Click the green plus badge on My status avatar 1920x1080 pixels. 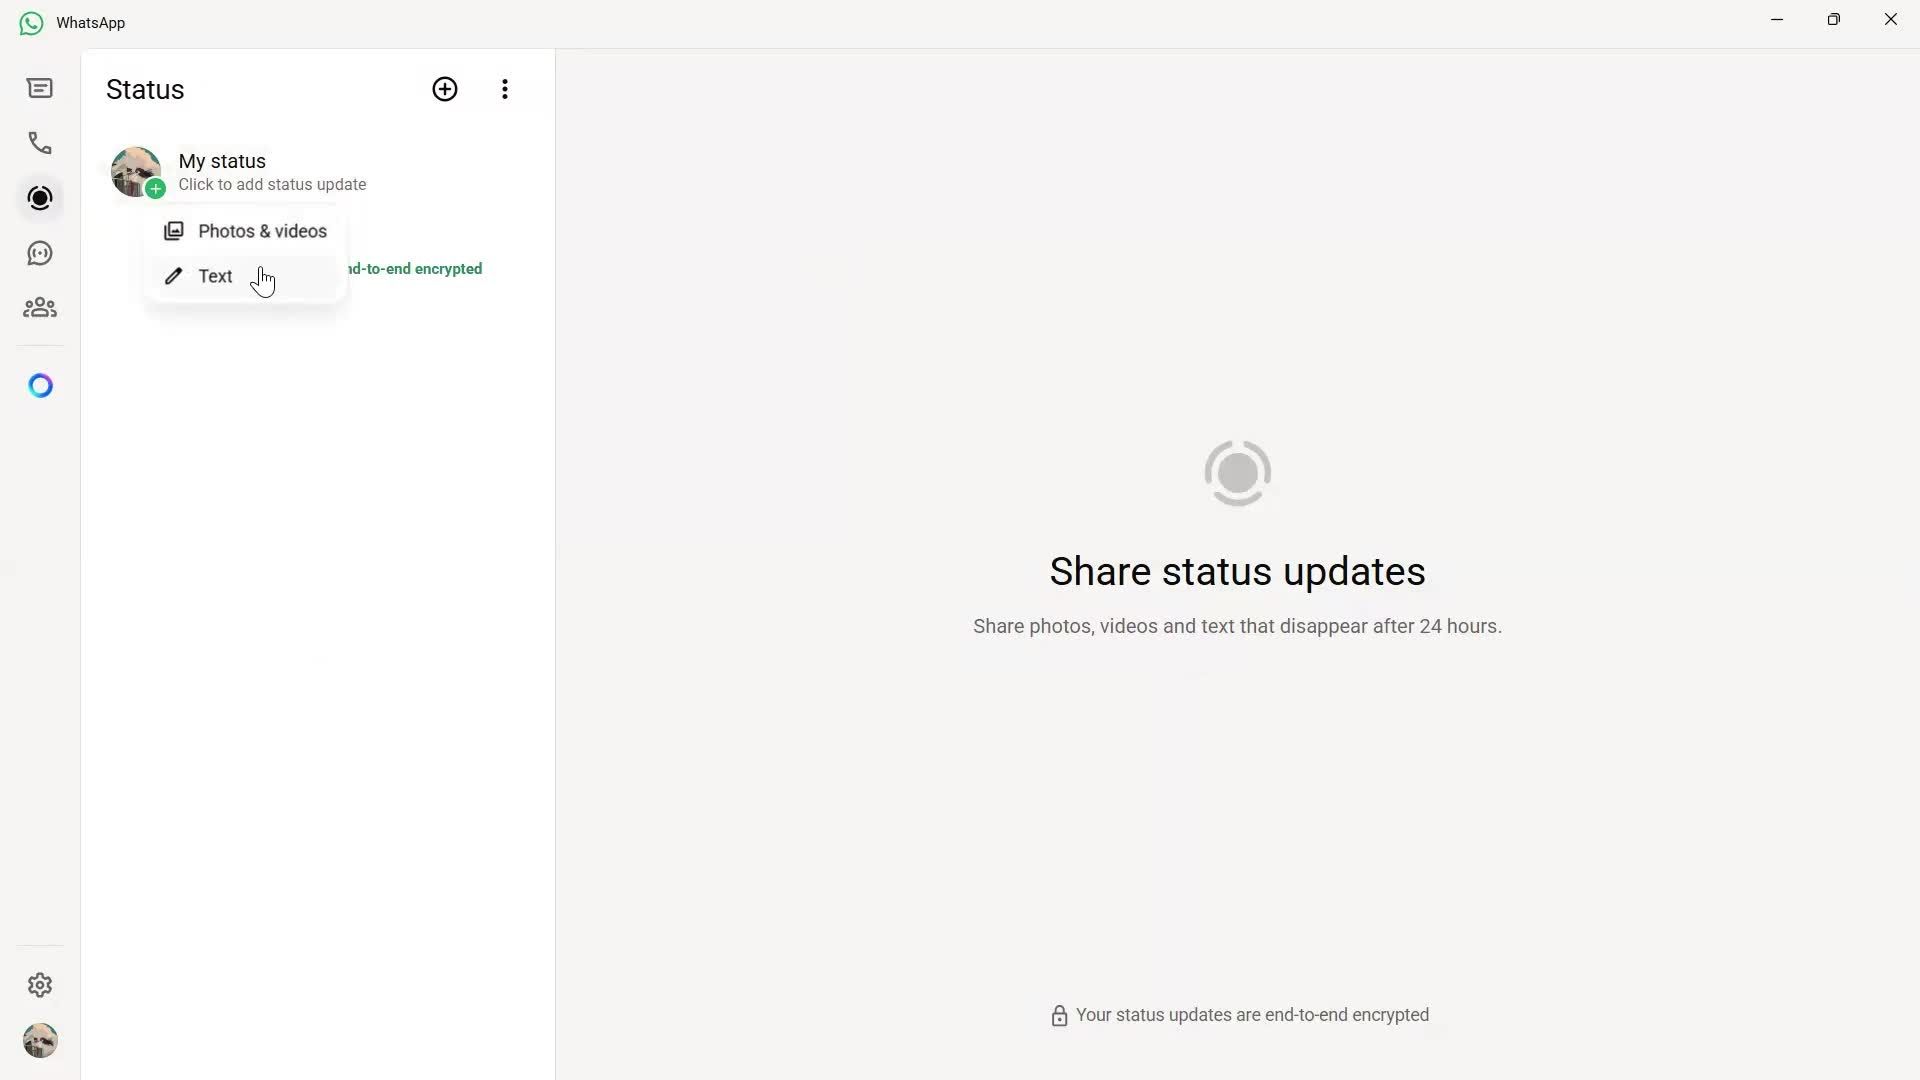(x=156, y=187)
